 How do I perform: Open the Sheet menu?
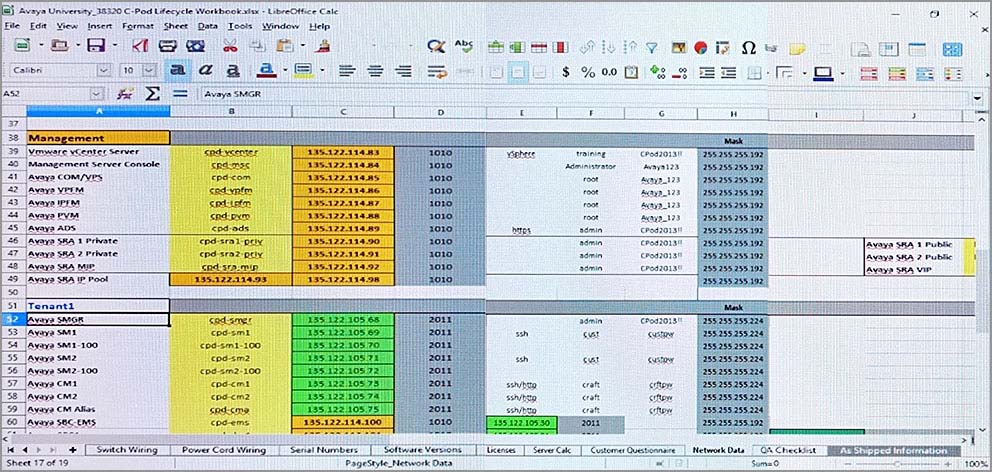175,26
